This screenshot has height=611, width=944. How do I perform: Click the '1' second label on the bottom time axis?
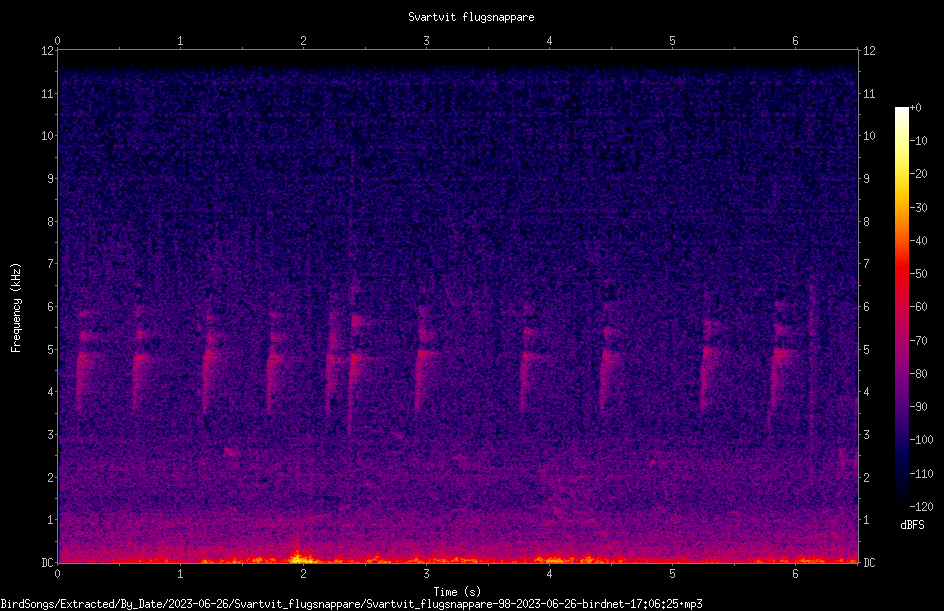[x=180, y=574]
